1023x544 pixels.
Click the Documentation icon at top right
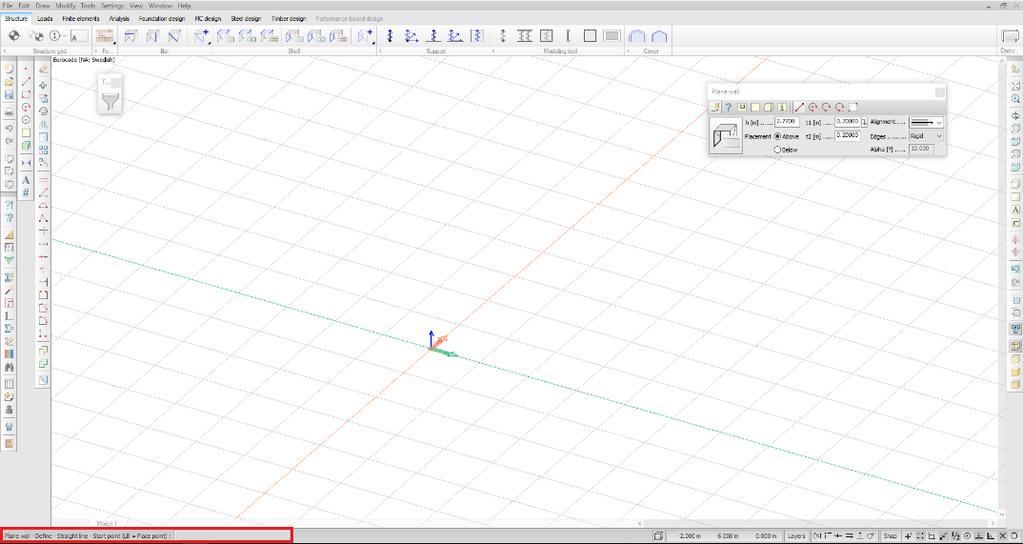[1010, 36]
